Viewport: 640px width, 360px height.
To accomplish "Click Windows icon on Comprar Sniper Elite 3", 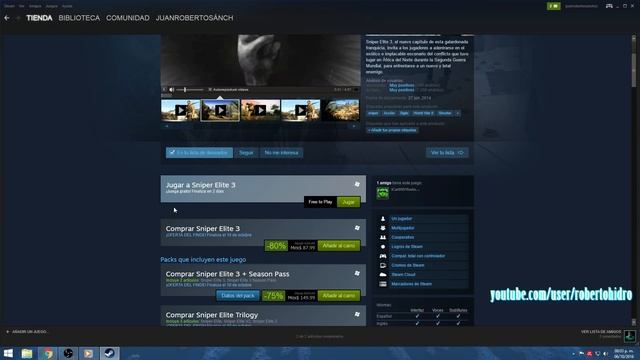I will [x=357, y=228].
